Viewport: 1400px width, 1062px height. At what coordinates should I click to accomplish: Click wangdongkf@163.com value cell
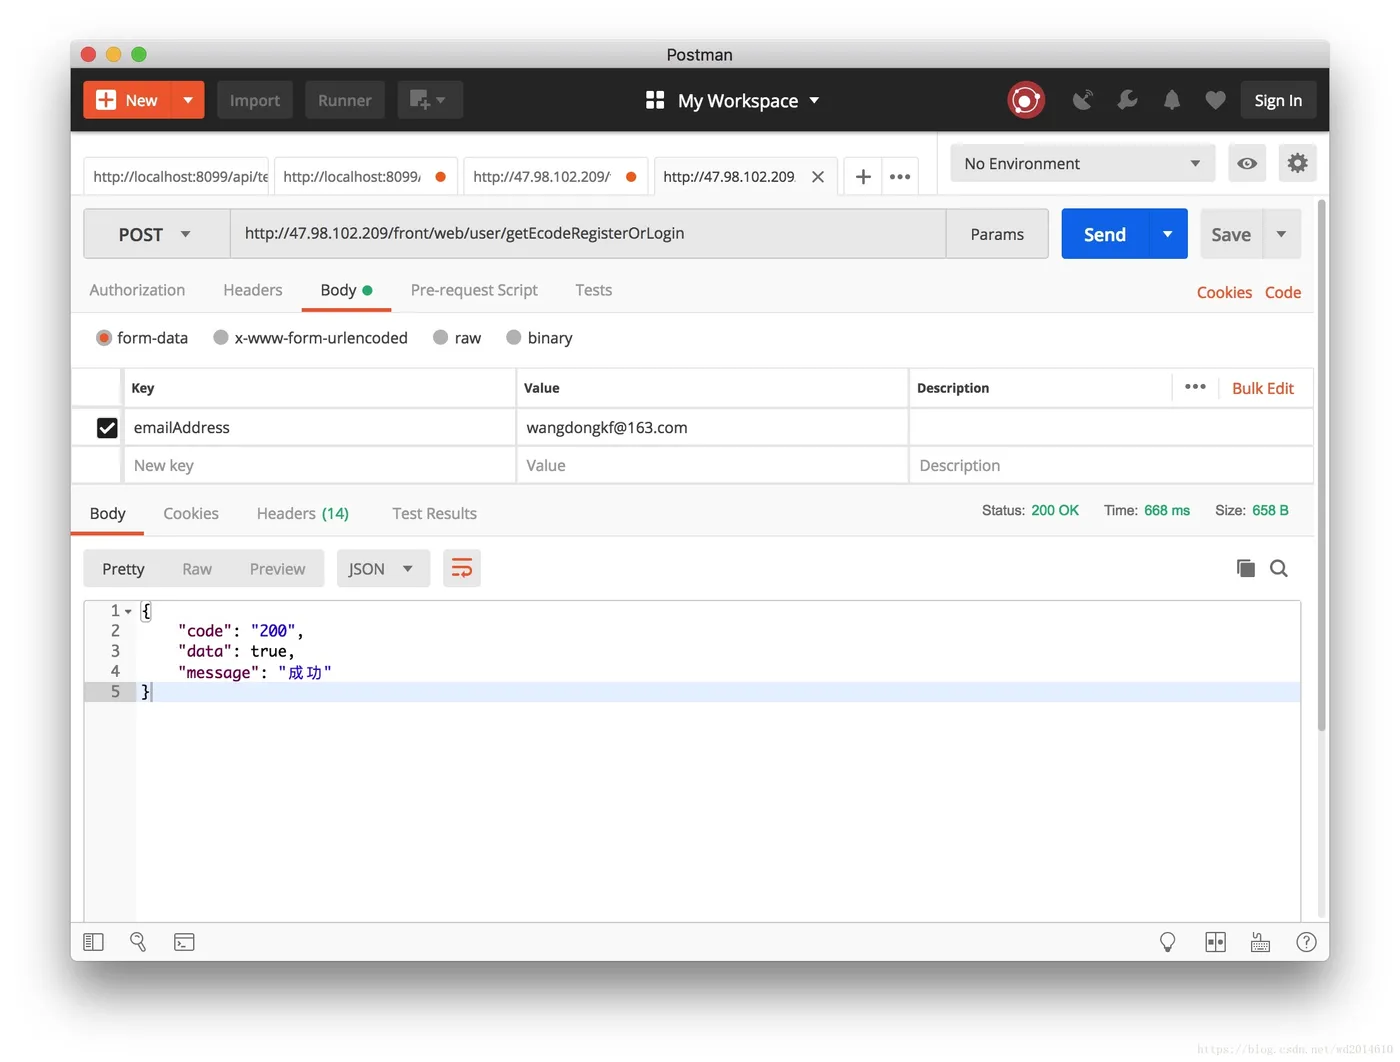[711, 427]
